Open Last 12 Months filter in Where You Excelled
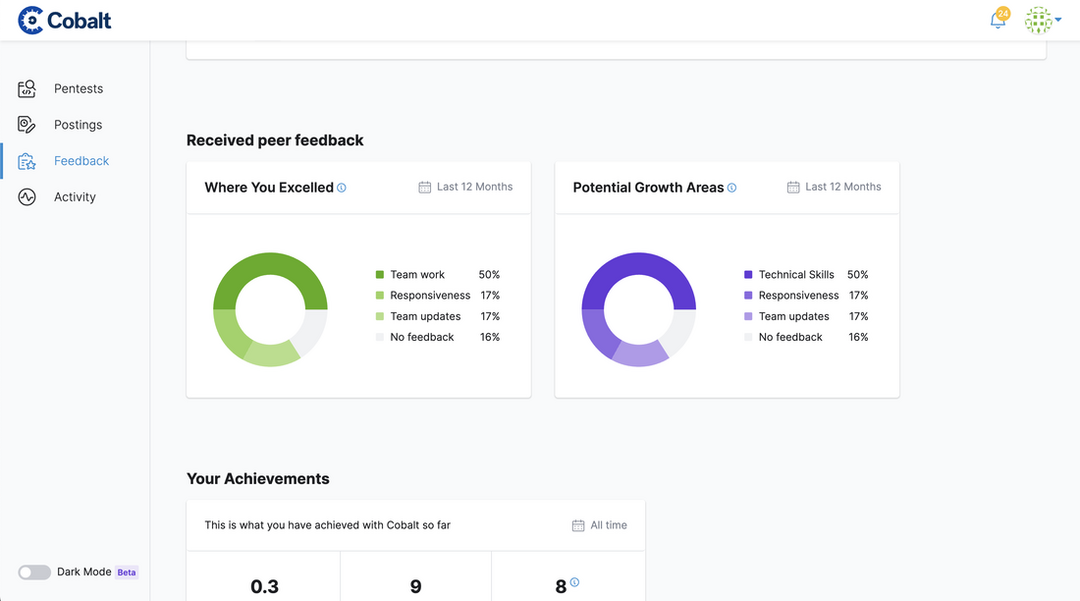 [x=465, y=187]
